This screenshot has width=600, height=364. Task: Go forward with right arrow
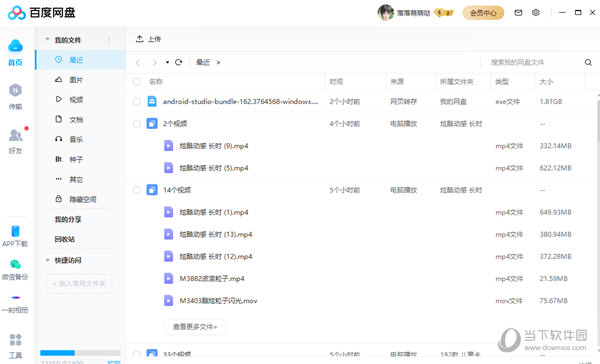click(155, 62)
